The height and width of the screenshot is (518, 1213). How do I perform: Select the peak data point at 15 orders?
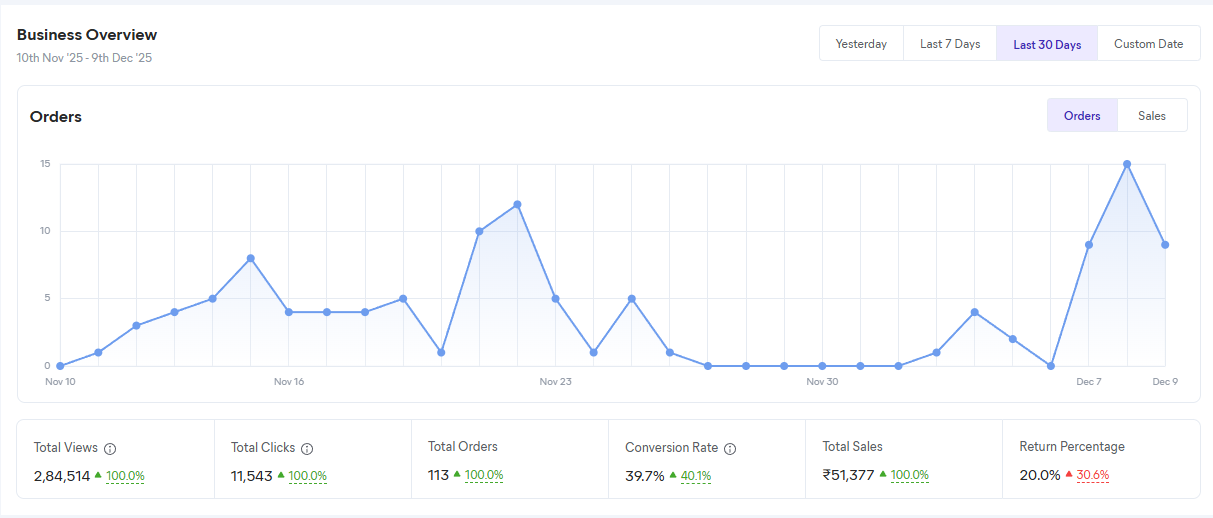[x=1127, y=164]
